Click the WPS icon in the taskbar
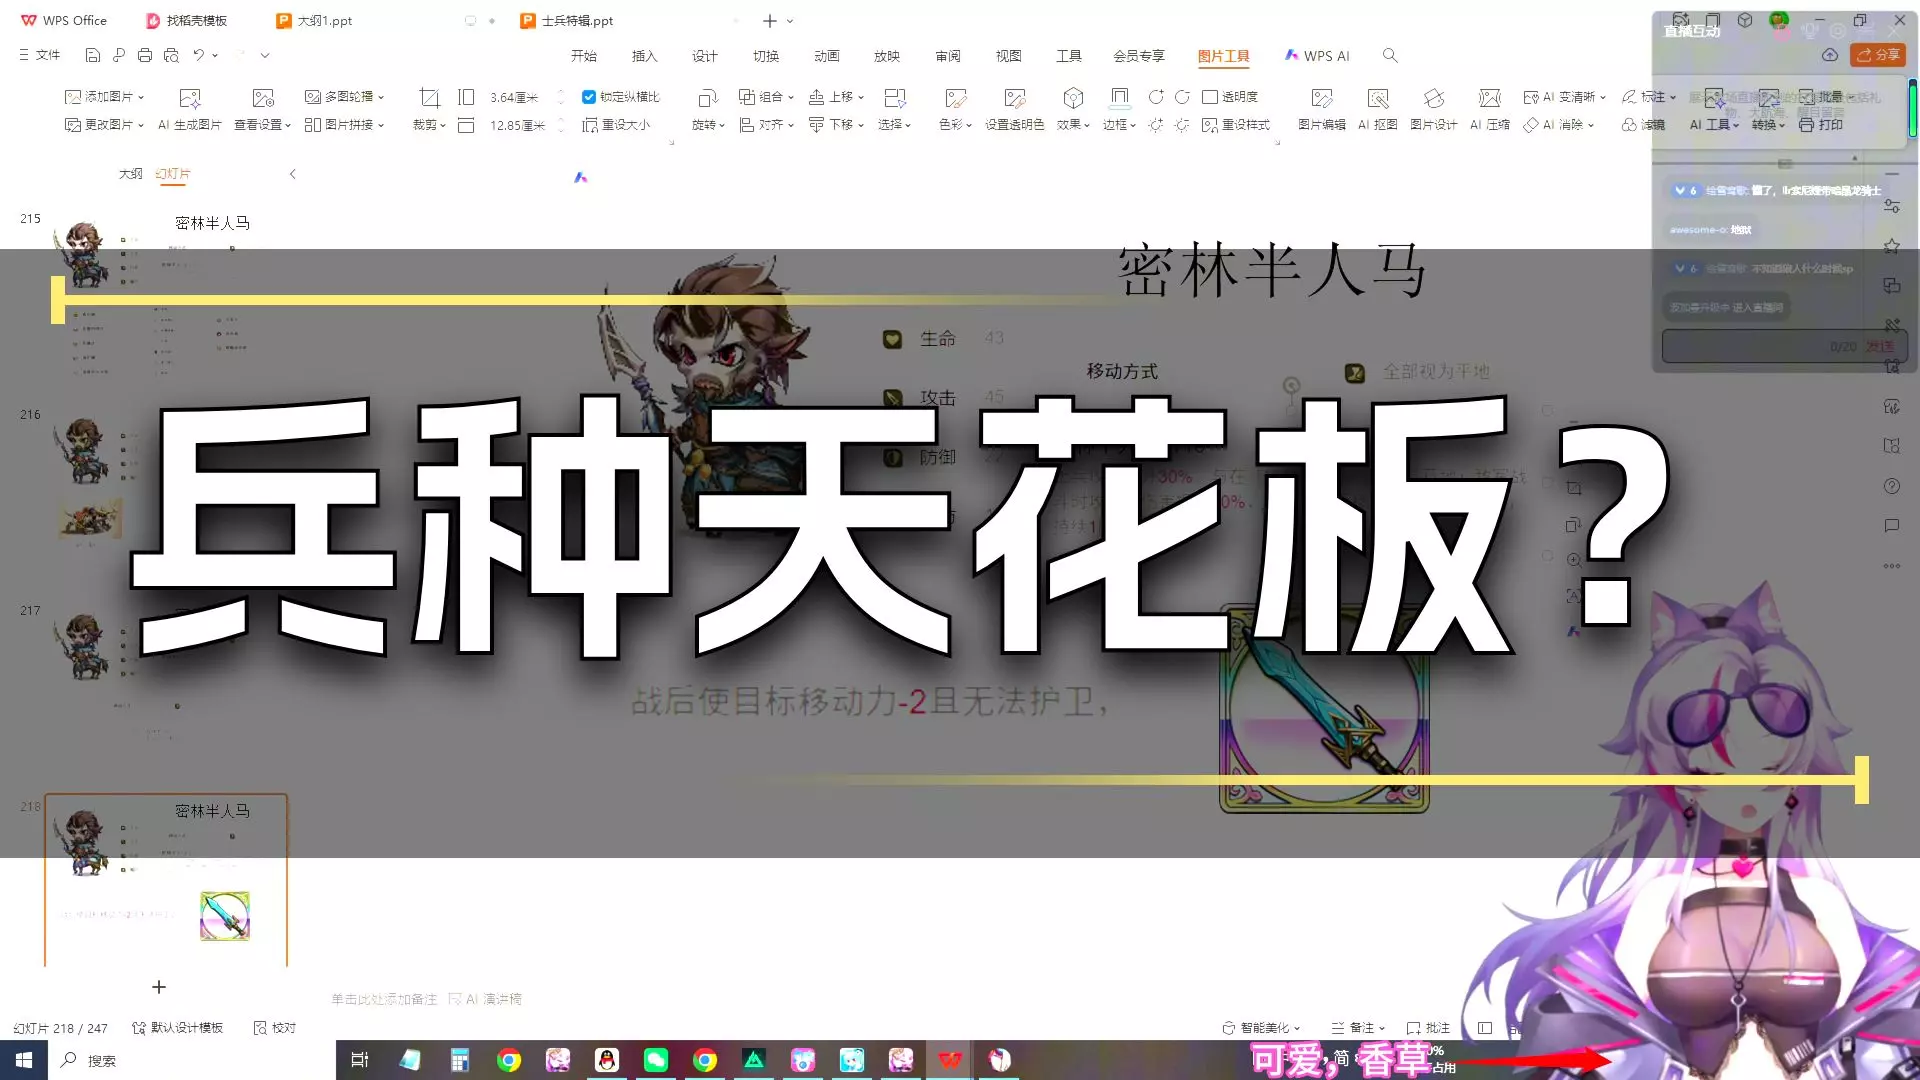The height and width of the screenshot is (1080, 1920). (950, 1060)
